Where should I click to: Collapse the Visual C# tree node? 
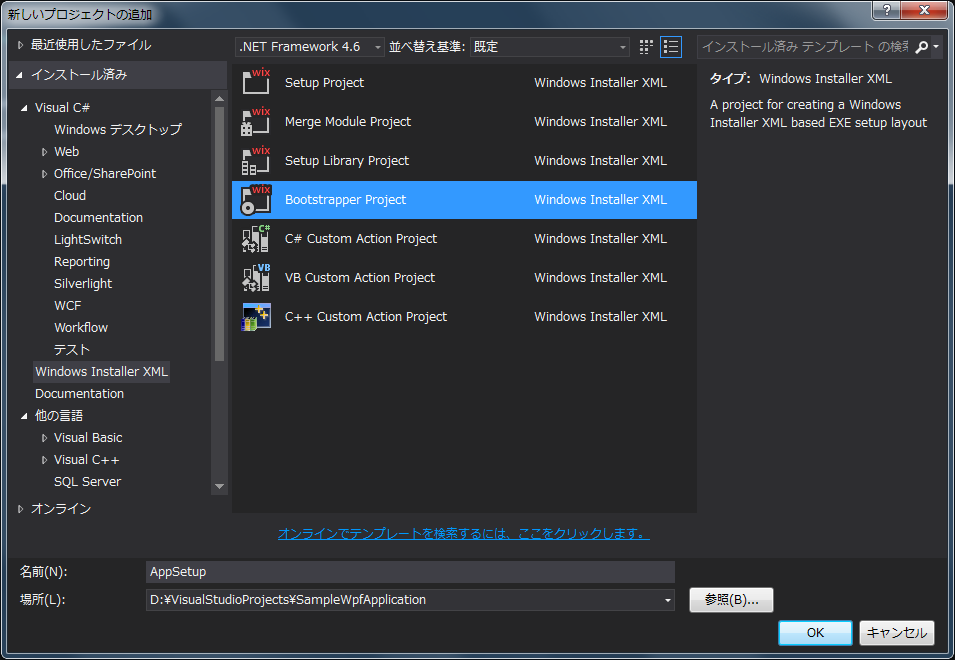pyautogui.click(x=25, y=108)
